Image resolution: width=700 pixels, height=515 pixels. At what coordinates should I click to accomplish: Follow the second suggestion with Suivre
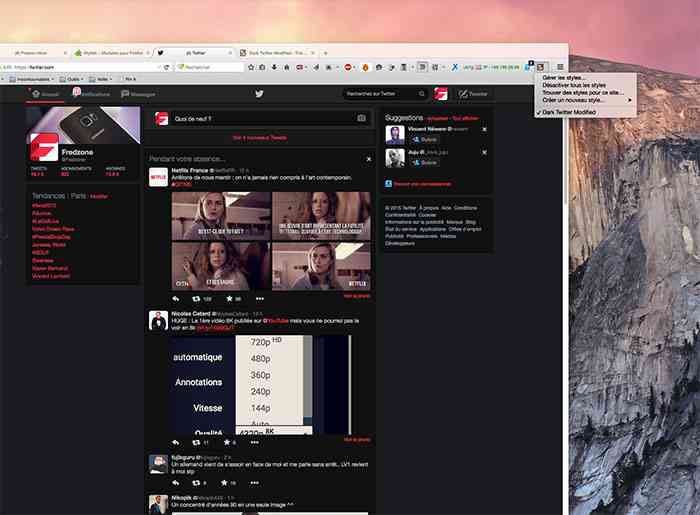(424, 162)
